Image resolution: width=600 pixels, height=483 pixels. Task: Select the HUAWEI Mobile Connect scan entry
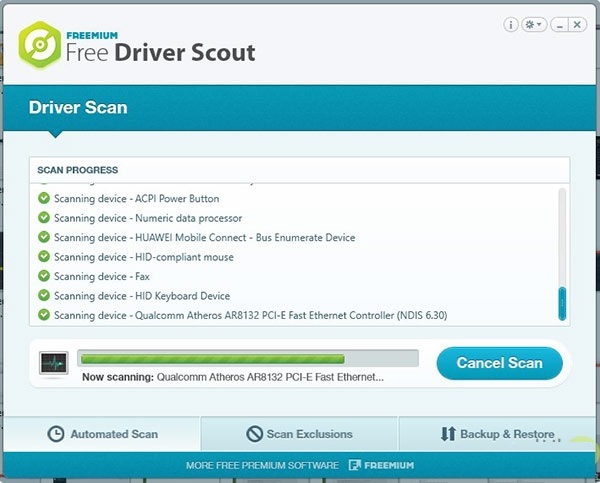point(204,238)
